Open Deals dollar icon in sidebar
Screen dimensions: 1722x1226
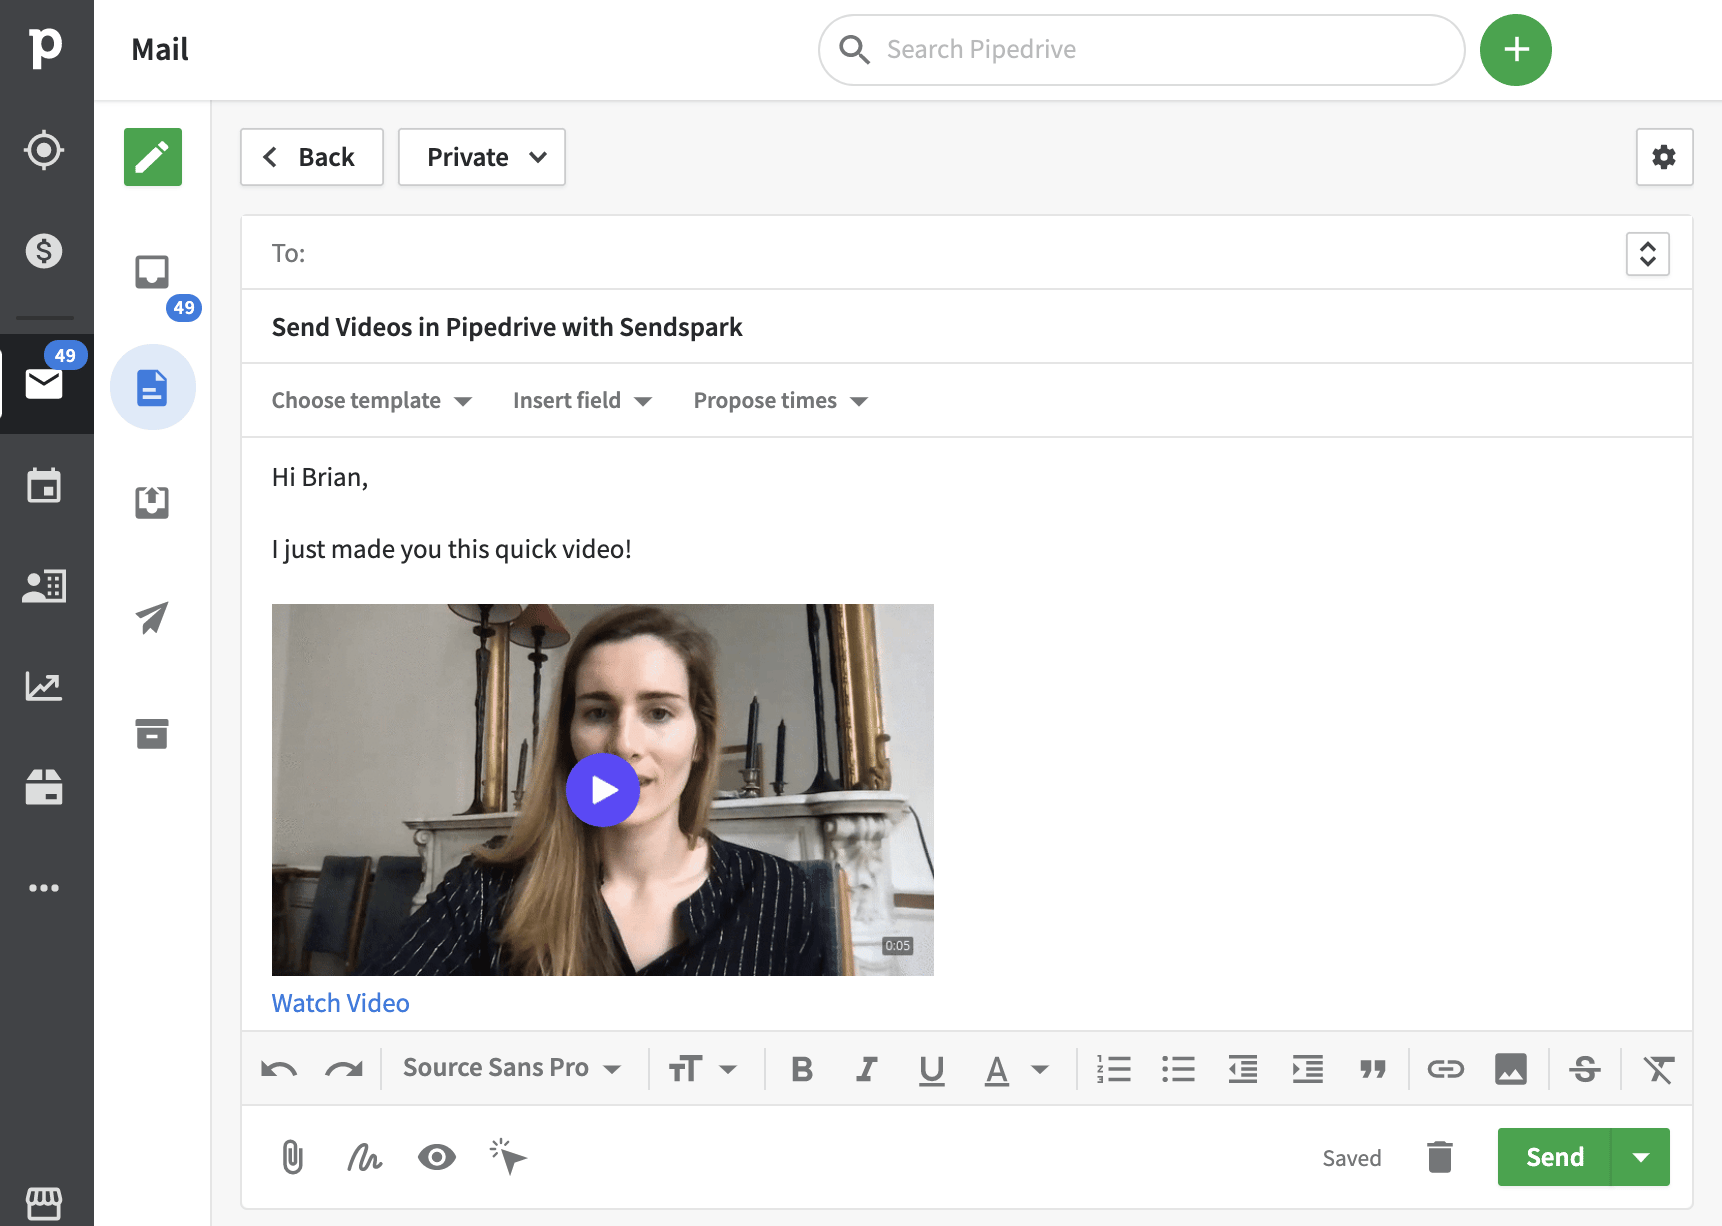tap(44, 250)
